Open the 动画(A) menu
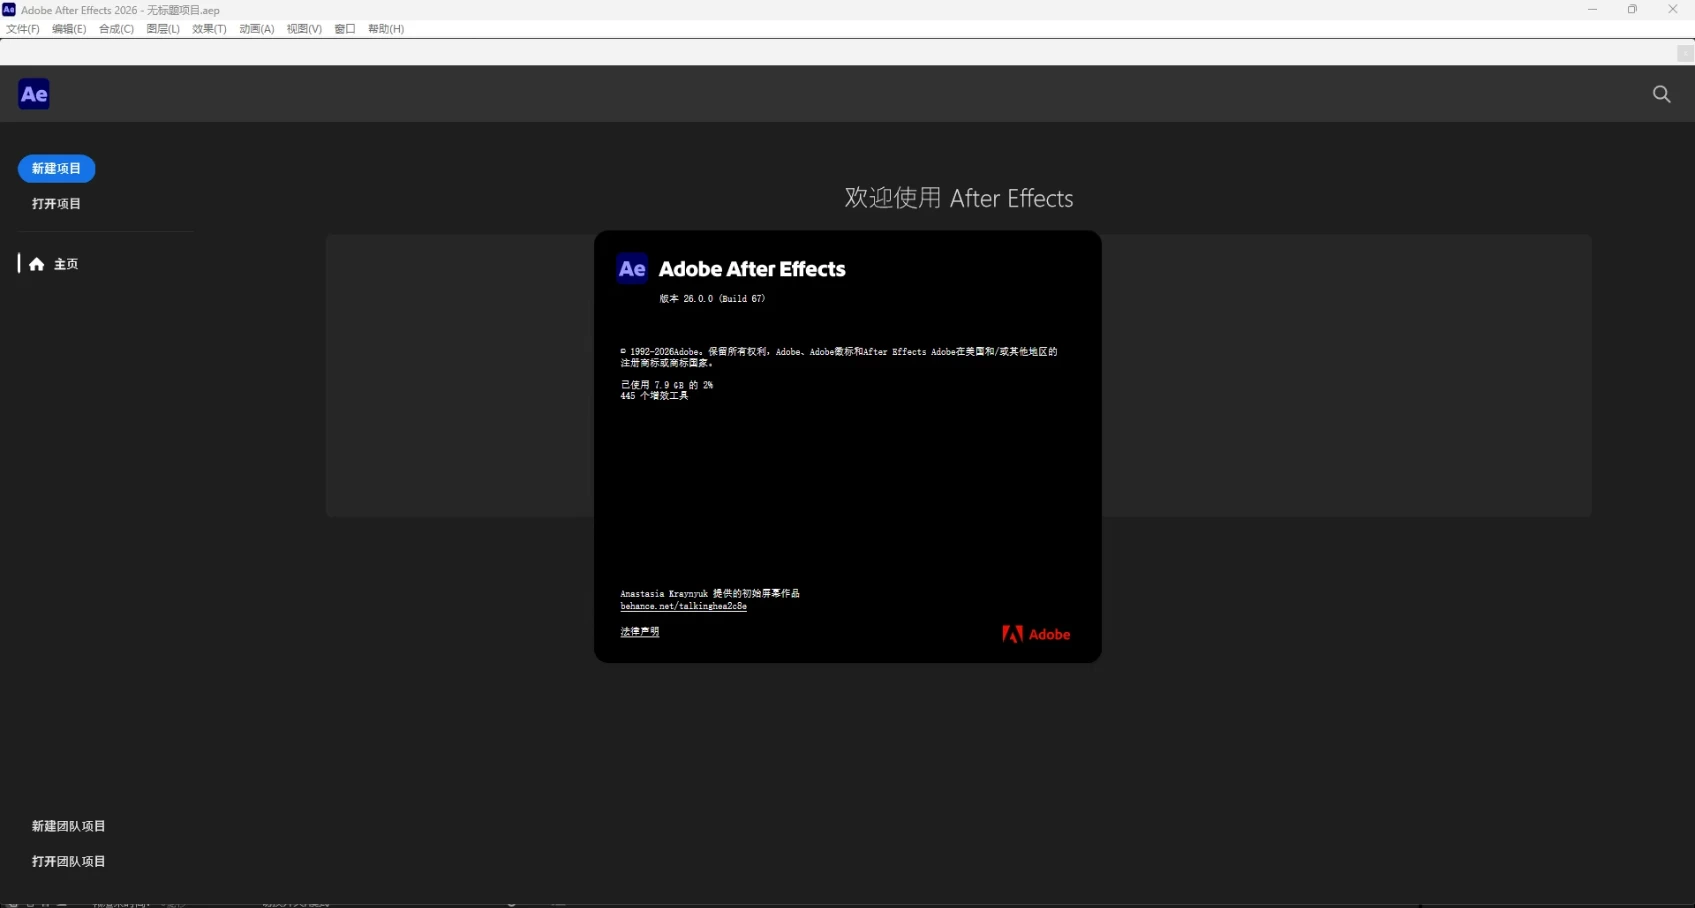 click(x=256, y=29)
